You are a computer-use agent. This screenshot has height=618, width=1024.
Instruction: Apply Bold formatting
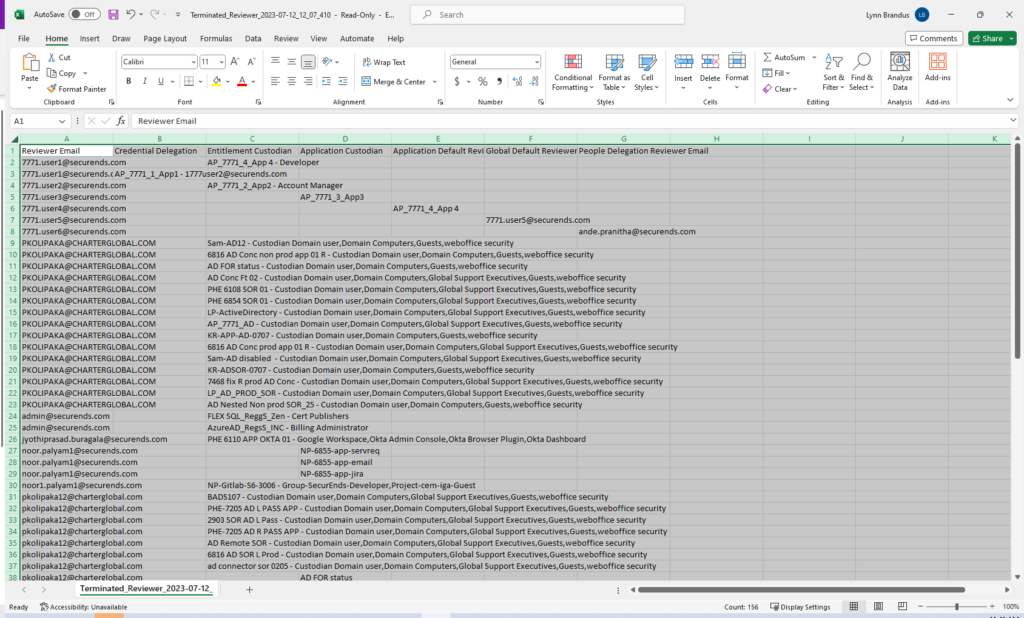point(129,82)
